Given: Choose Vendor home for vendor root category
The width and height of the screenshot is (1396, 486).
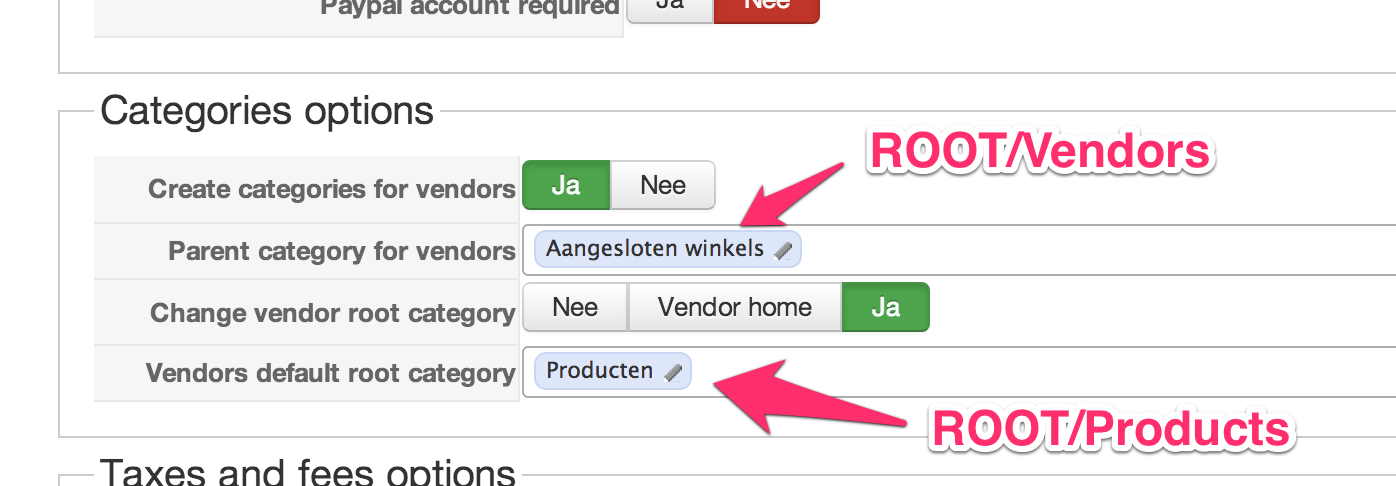Looking at the screenshot, I should pyautogui.click(x=735, y=307).
